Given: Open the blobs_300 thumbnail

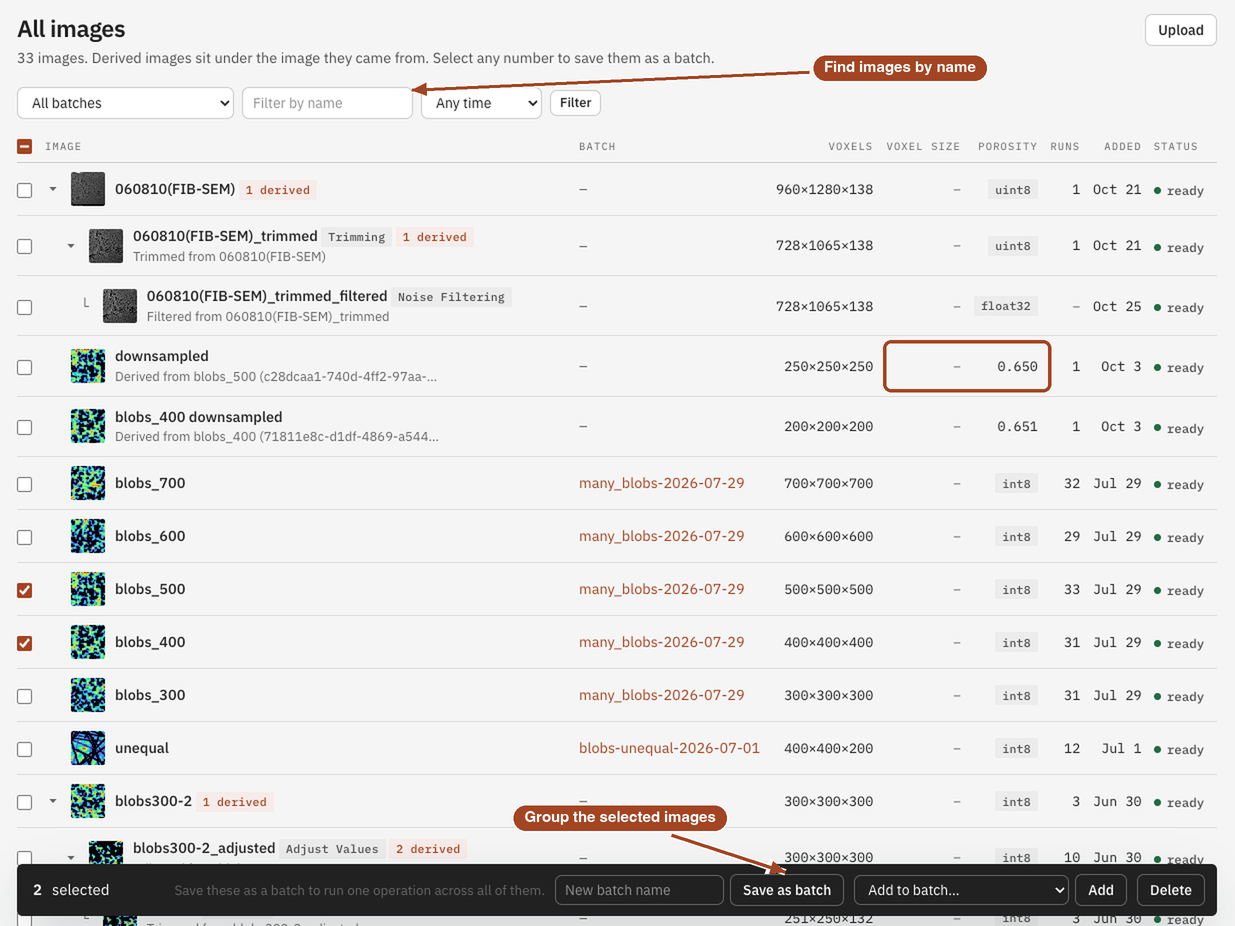Looking at the screenshot, I should (88, 695).
